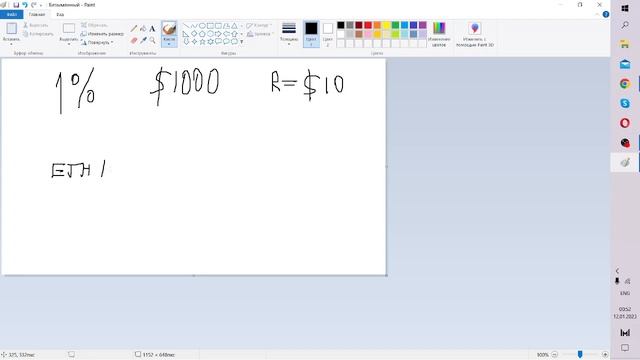This screenshot has height=360, width=640.
Task: Pick the red palette color
Action: 368,25
